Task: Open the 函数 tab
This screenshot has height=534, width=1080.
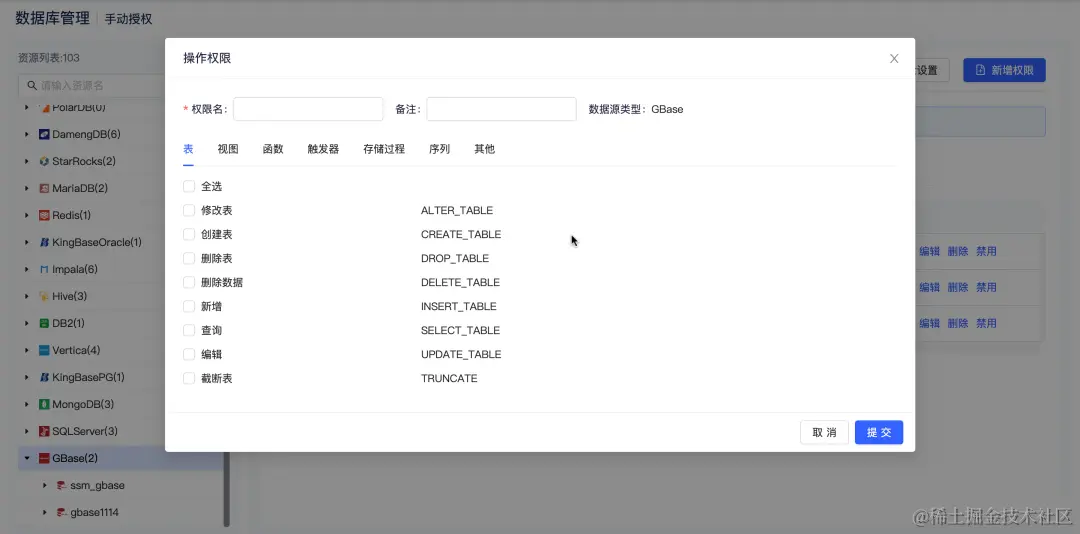Action: 273,149
